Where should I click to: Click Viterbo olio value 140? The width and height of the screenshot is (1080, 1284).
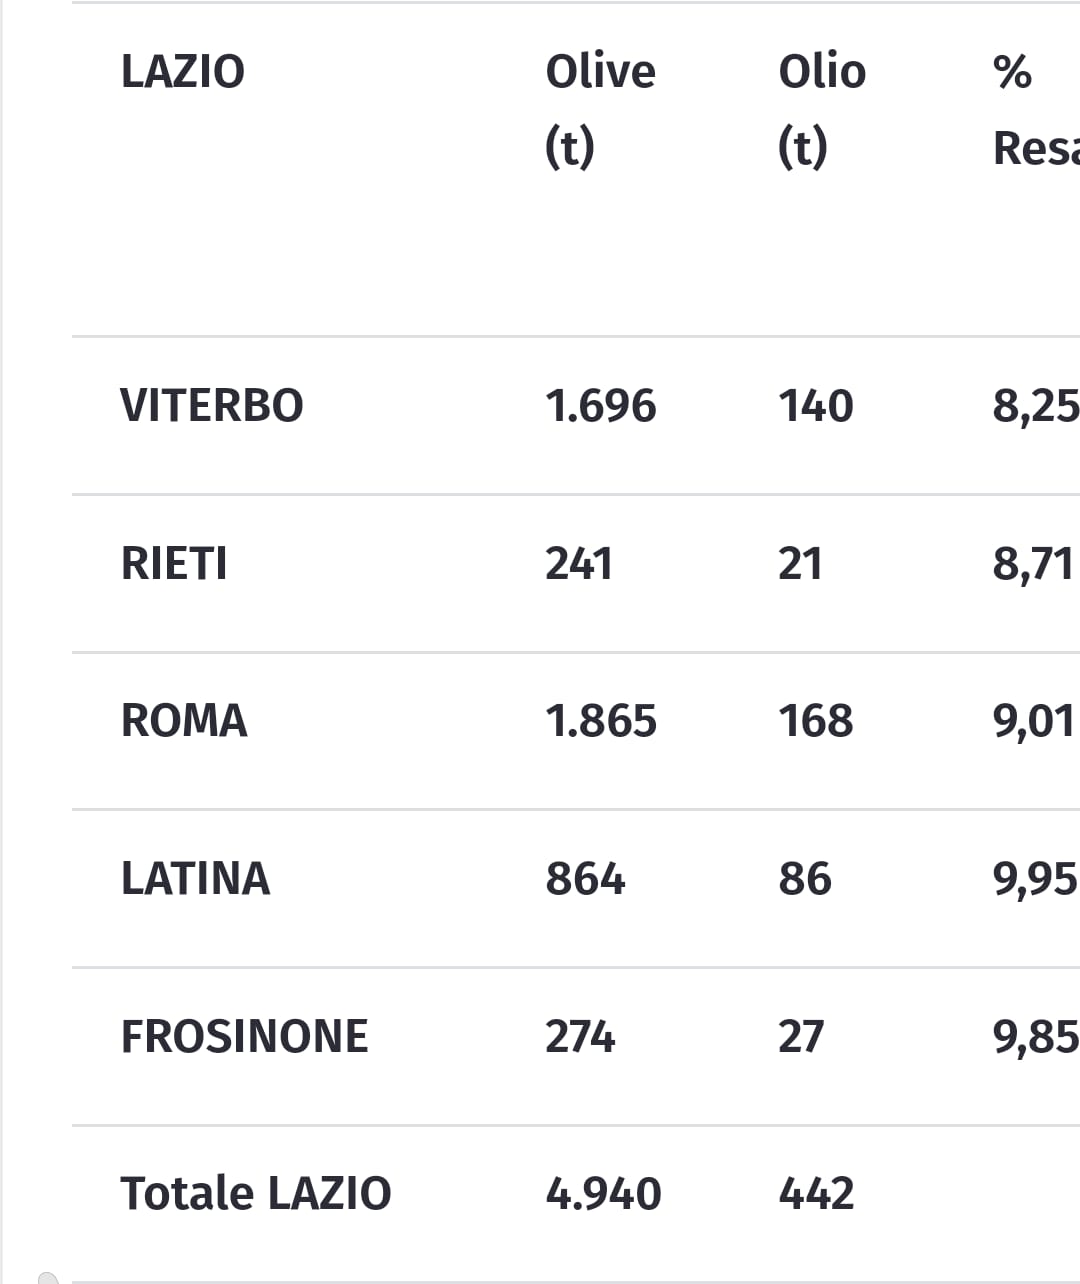[x=816, y=406]
